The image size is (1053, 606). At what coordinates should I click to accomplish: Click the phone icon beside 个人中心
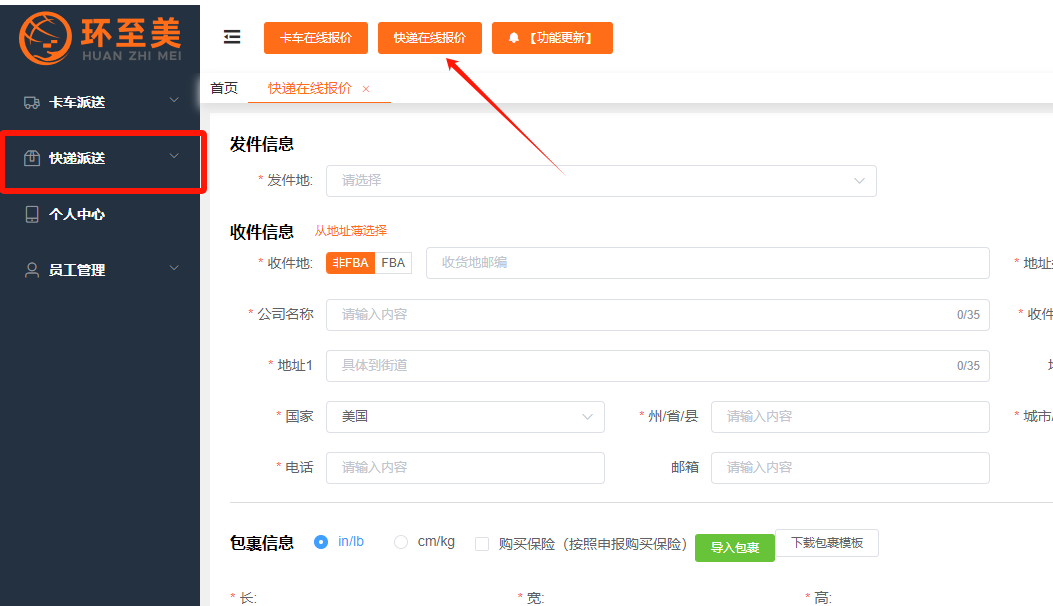click(x=32, y=214)
